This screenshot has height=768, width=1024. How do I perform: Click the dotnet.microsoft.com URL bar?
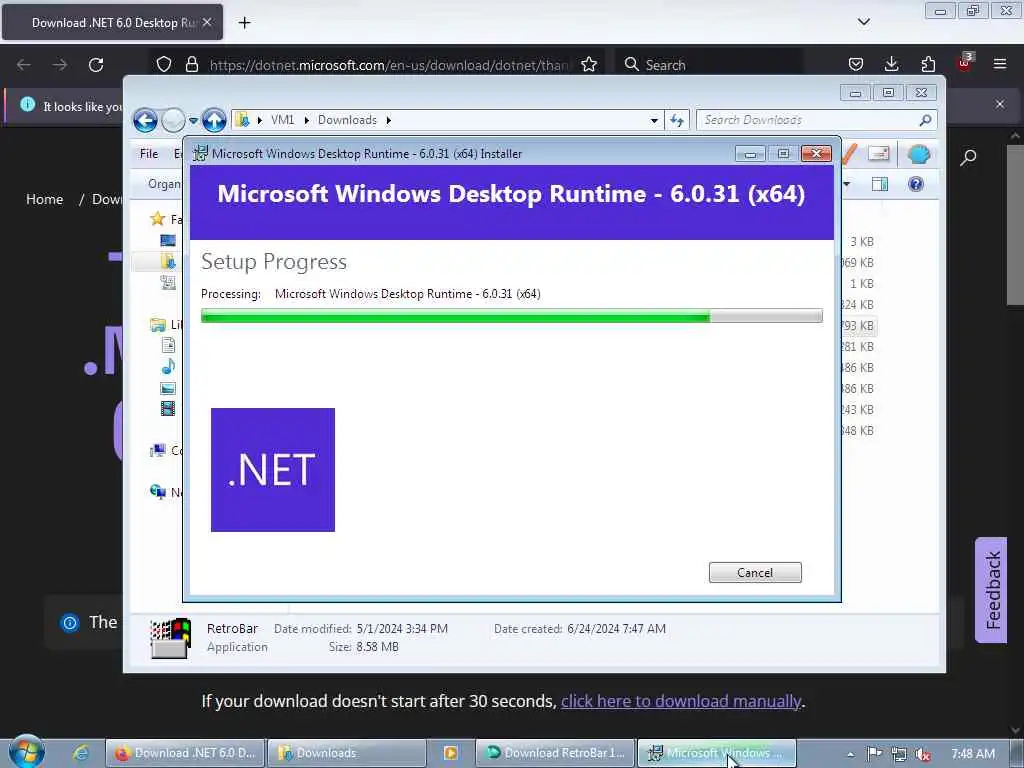click(389, 65)
